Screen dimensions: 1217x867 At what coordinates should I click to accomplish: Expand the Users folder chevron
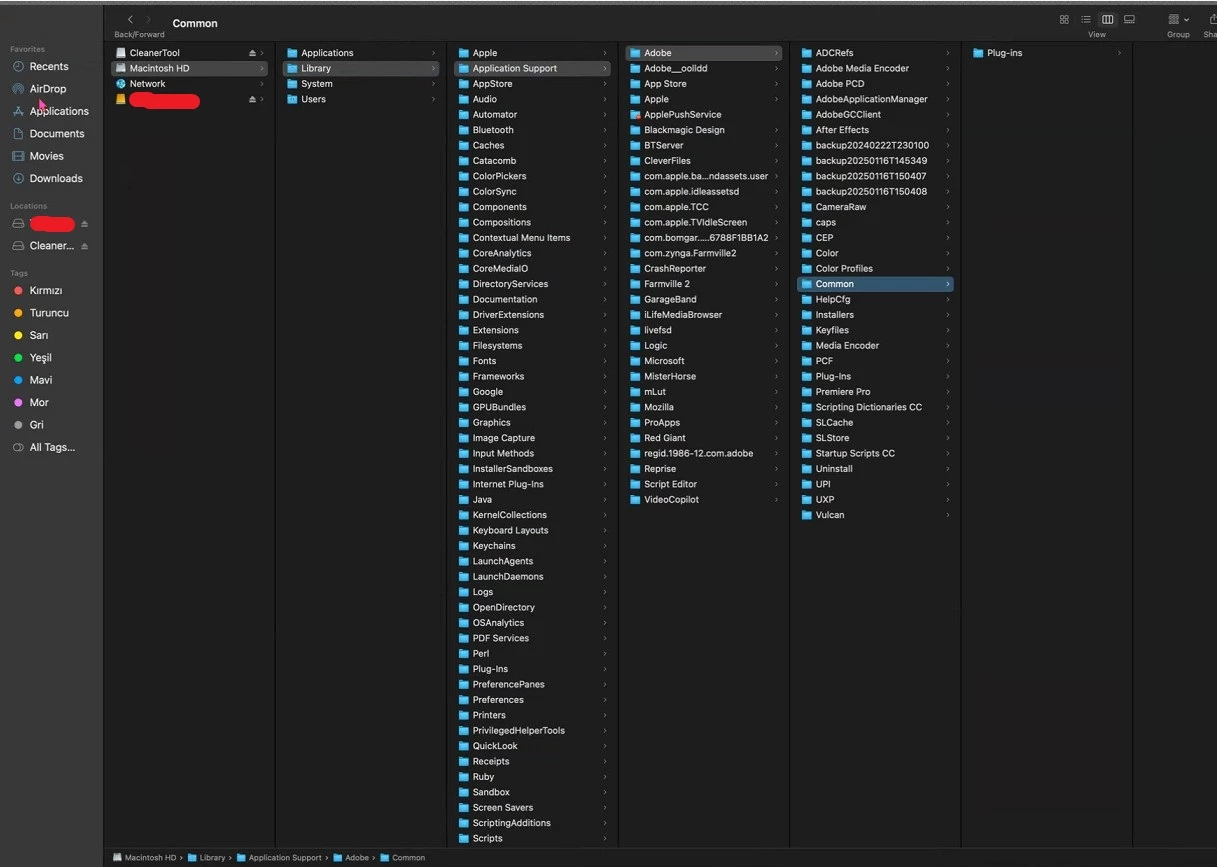433,99
